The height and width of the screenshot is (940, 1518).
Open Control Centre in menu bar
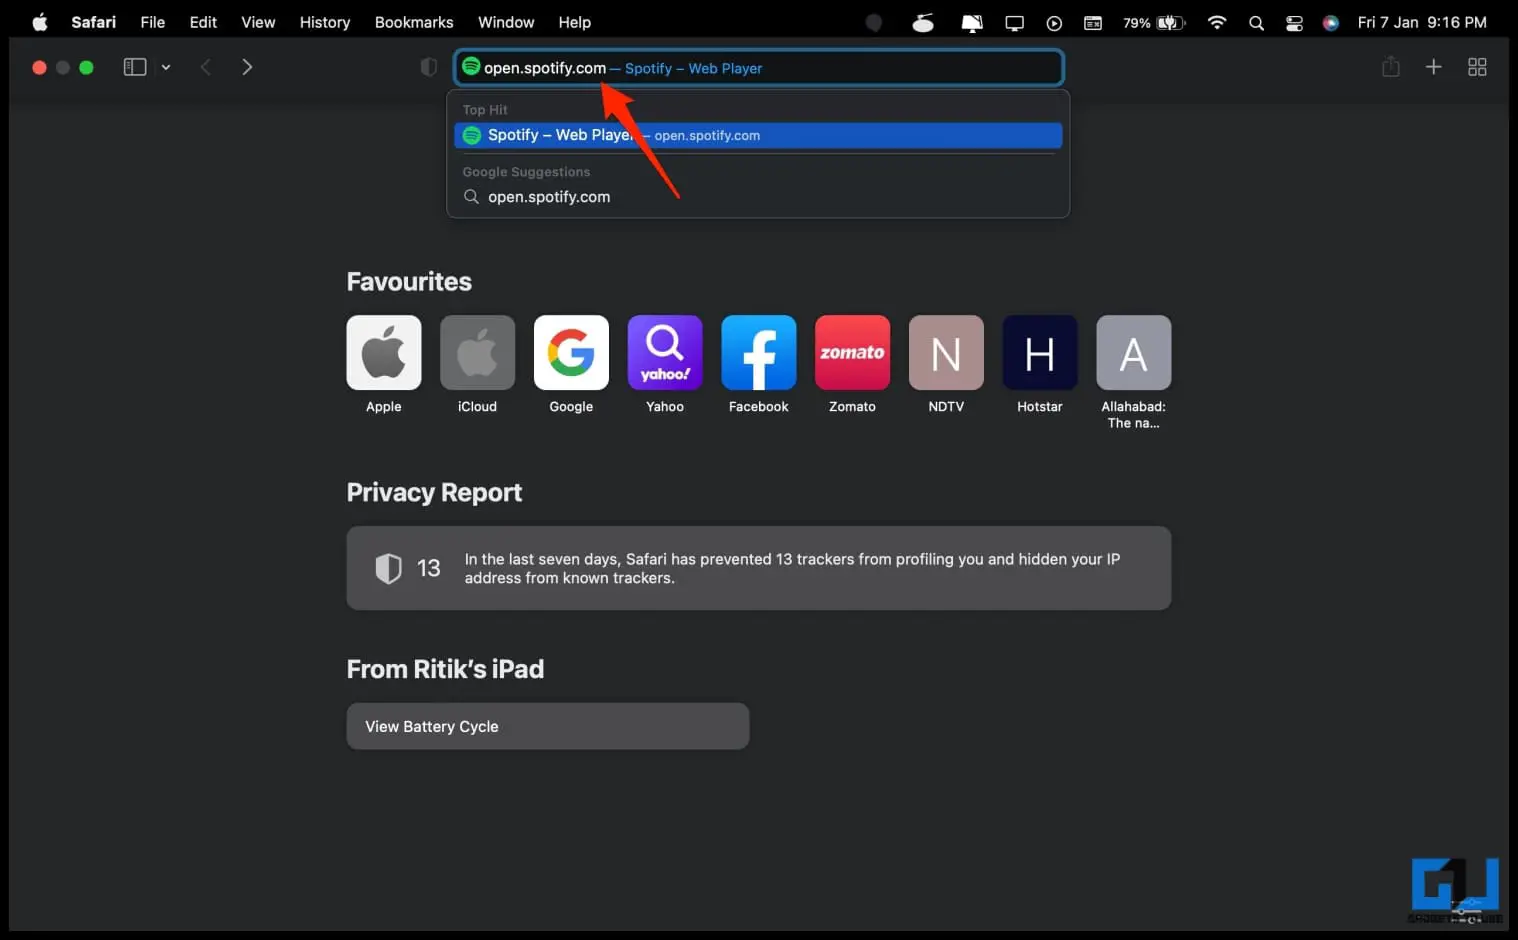[1294, 22]
